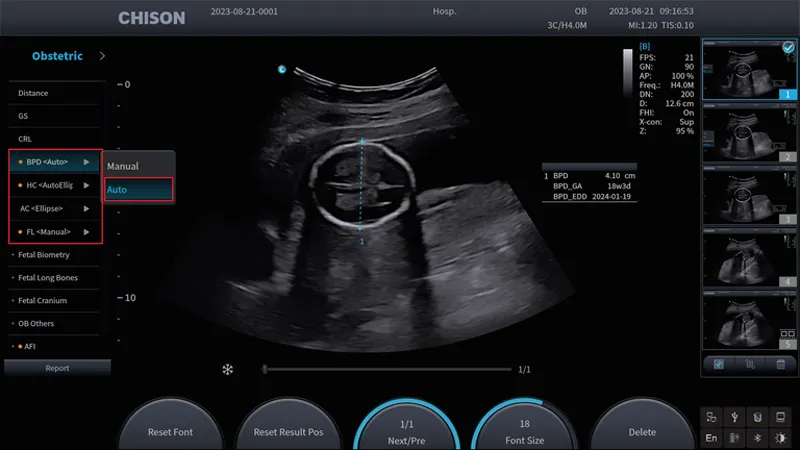Click the 3C/H4.0M probe label
This screenshot has height=450, width=800.
click(567, 25)
